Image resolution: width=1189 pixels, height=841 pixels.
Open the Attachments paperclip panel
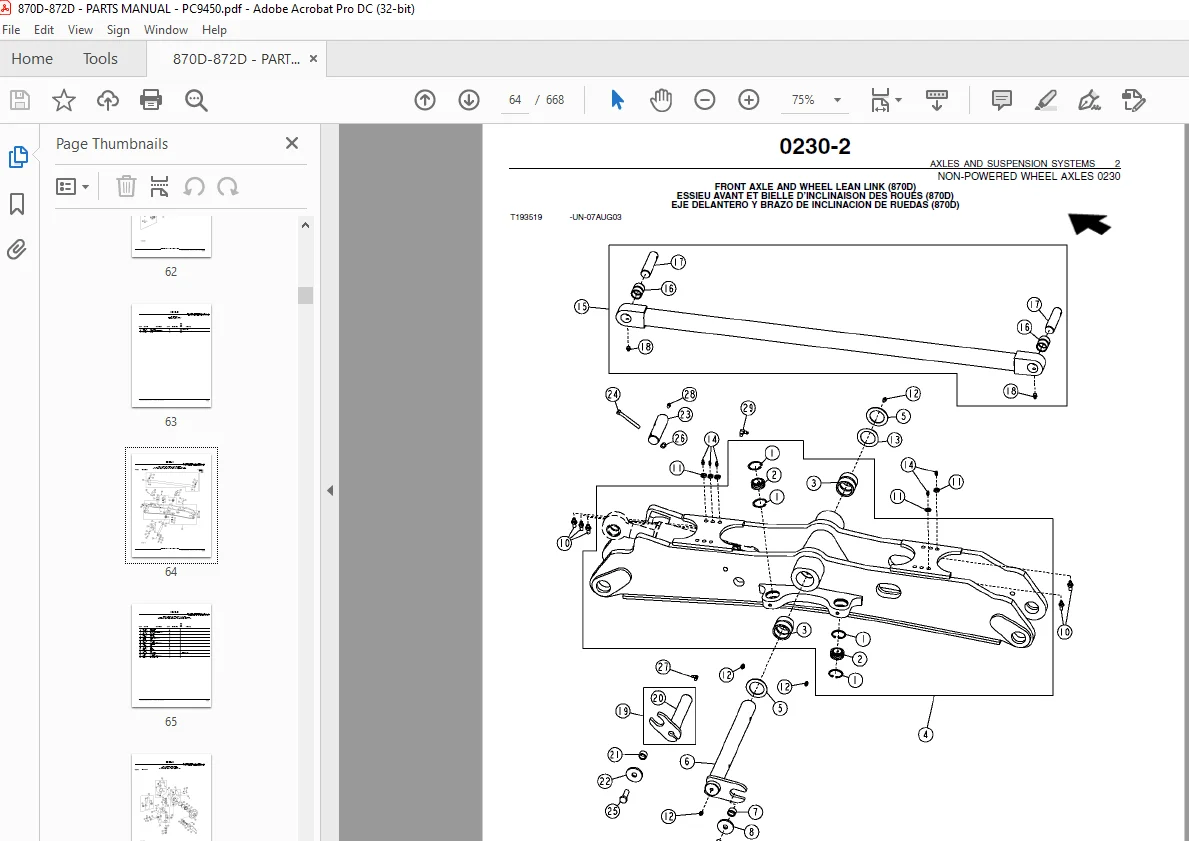(x=17, y=249)
